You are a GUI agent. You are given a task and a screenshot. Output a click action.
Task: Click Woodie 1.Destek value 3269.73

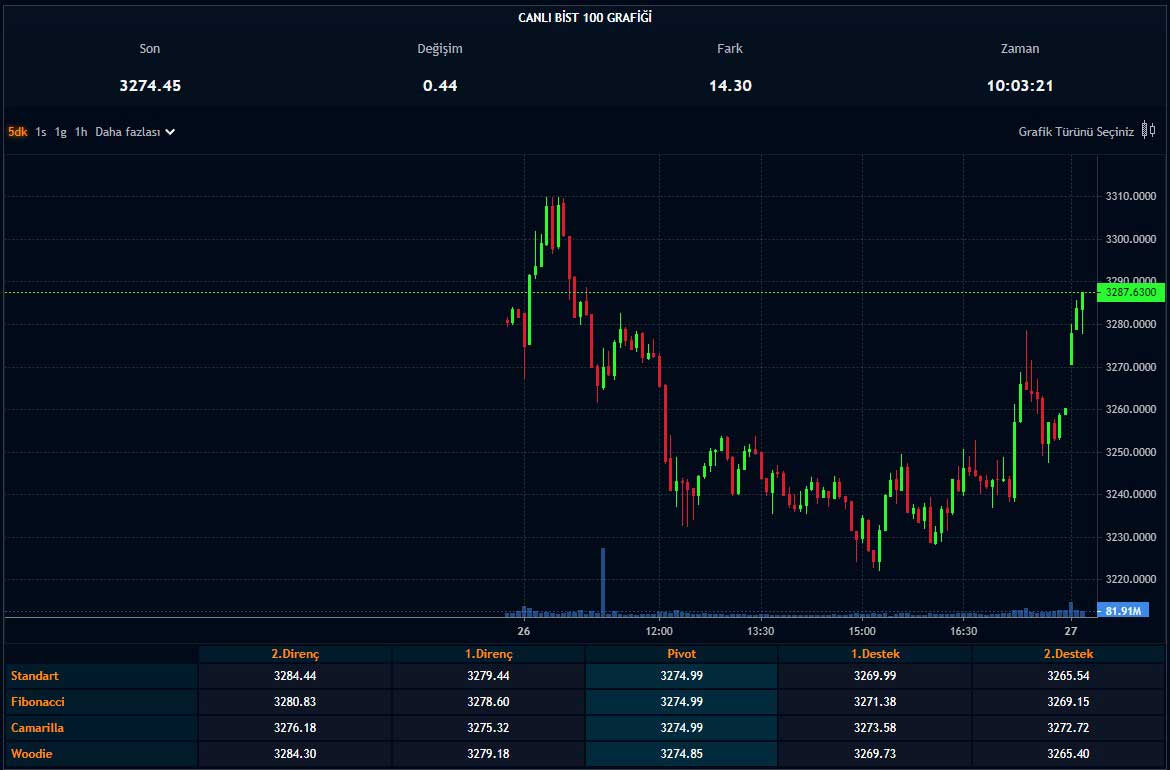(875, 754)
